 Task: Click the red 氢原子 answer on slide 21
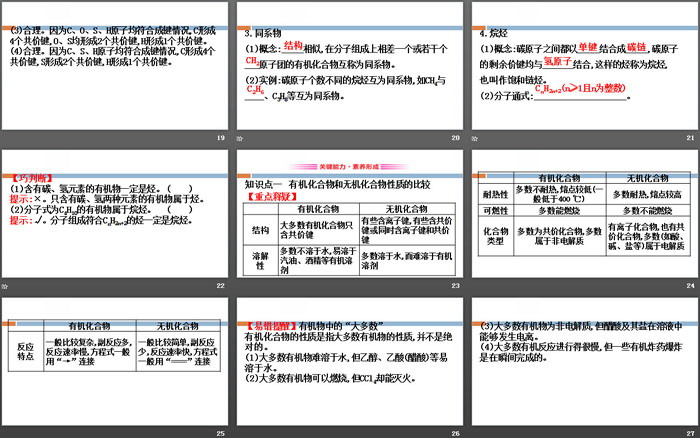coord(558,62)
